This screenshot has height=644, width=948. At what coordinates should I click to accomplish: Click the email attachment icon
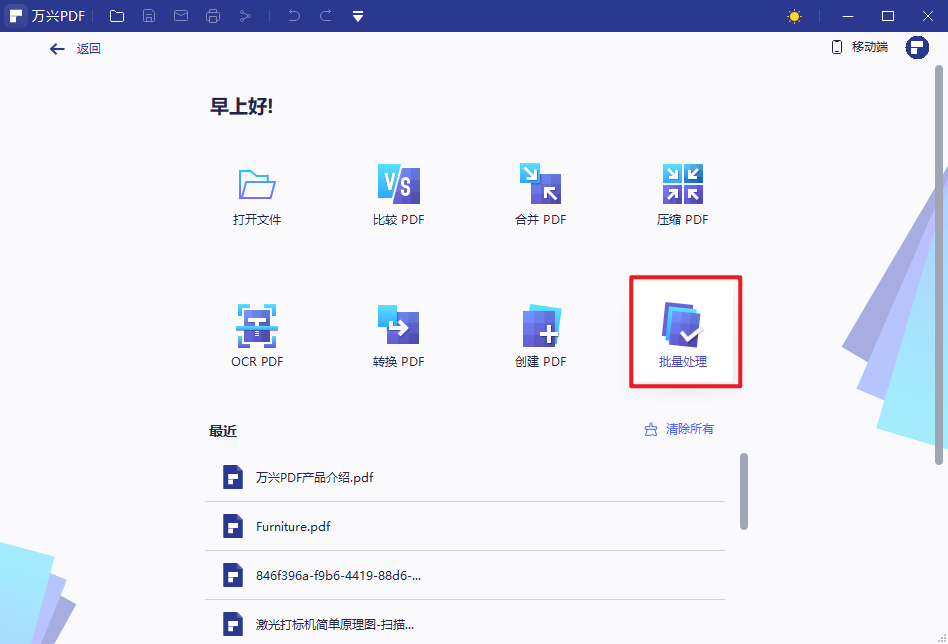(x=181, y=15)
